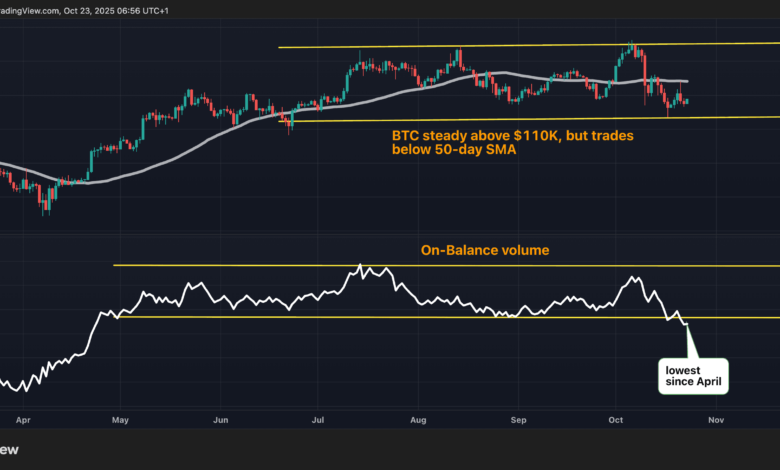The image size is (780, 470).
Task: Select the Jul label on time axis
Action: tap(317, 421)
